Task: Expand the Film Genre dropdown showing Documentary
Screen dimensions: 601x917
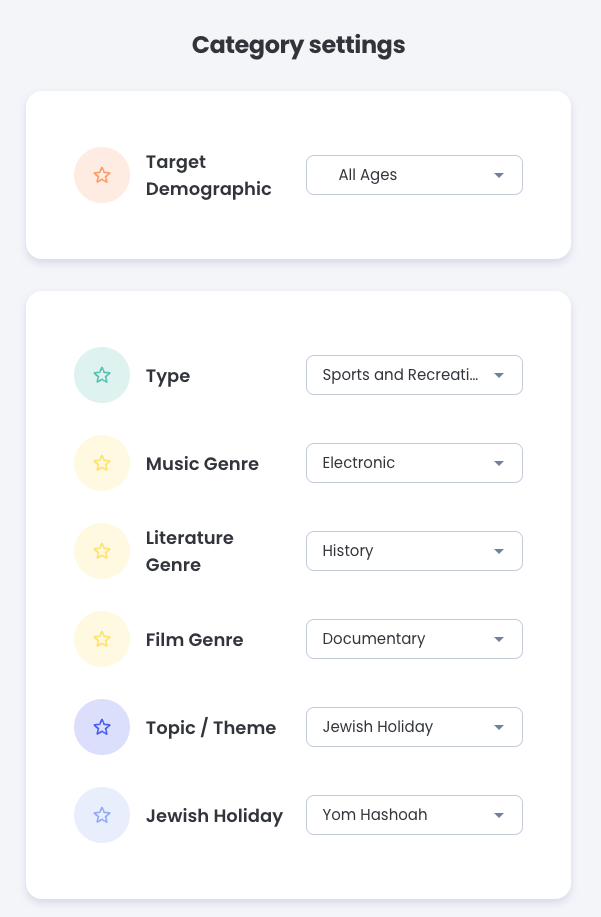Action: 414,639
